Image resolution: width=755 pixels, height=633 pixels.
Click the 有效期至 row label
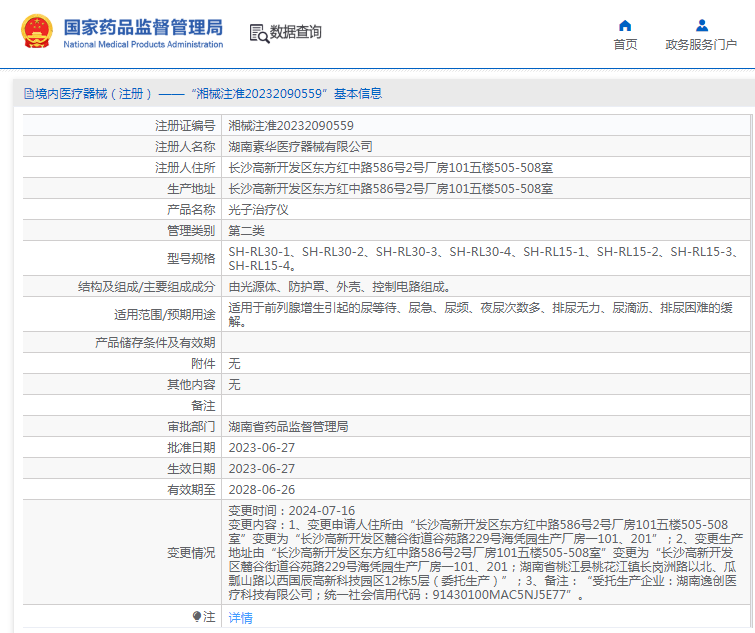click(191, 490)
